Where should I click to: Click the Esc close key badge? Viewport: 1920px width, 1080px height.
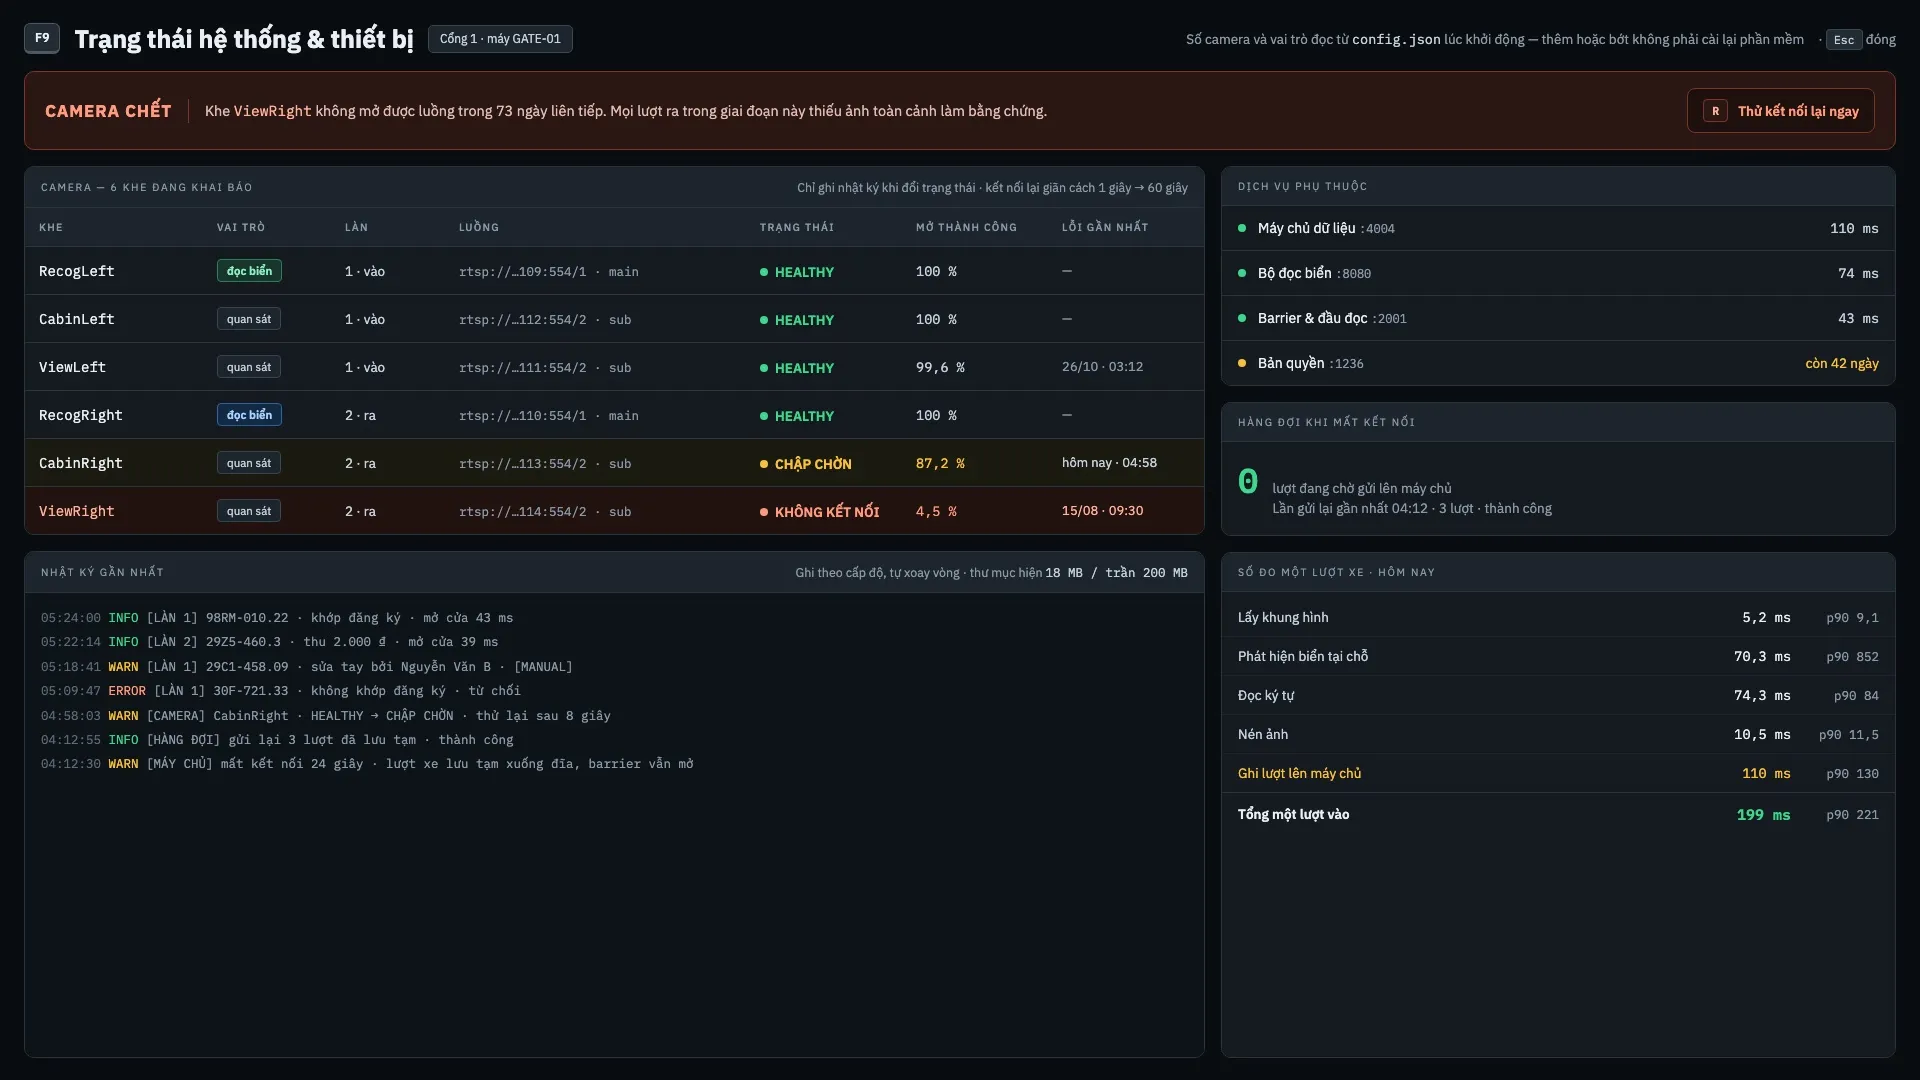coord(1844,40)
